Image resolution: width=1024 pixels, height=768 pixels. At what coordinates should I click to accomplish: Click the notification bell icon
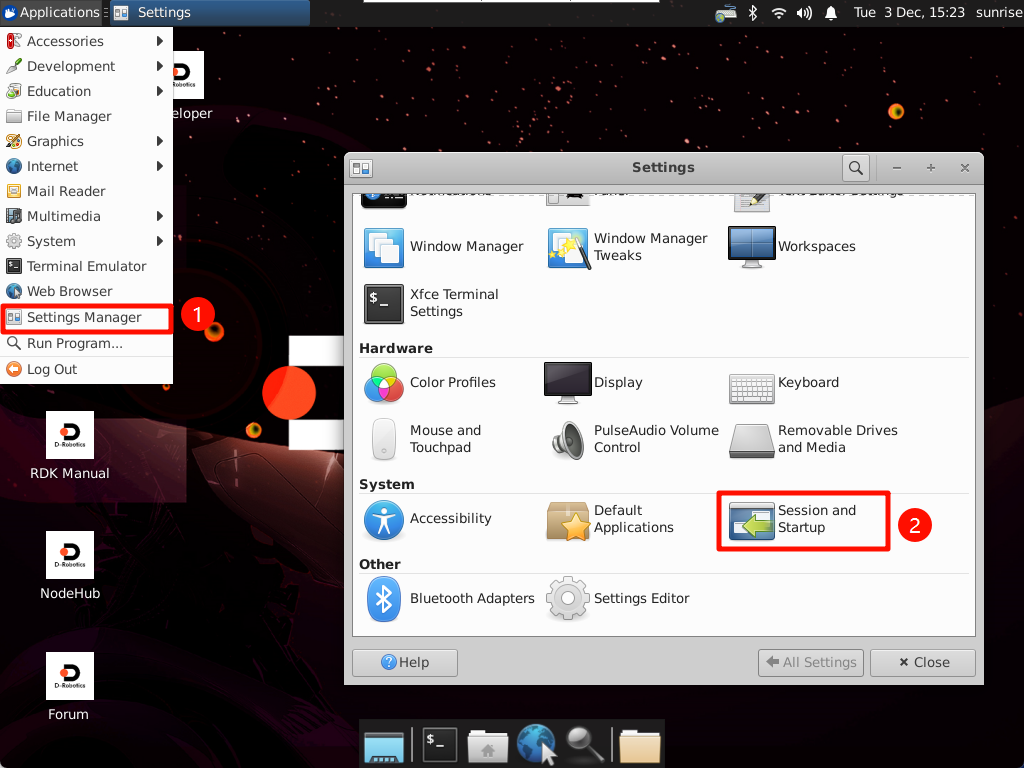[831, 12]
